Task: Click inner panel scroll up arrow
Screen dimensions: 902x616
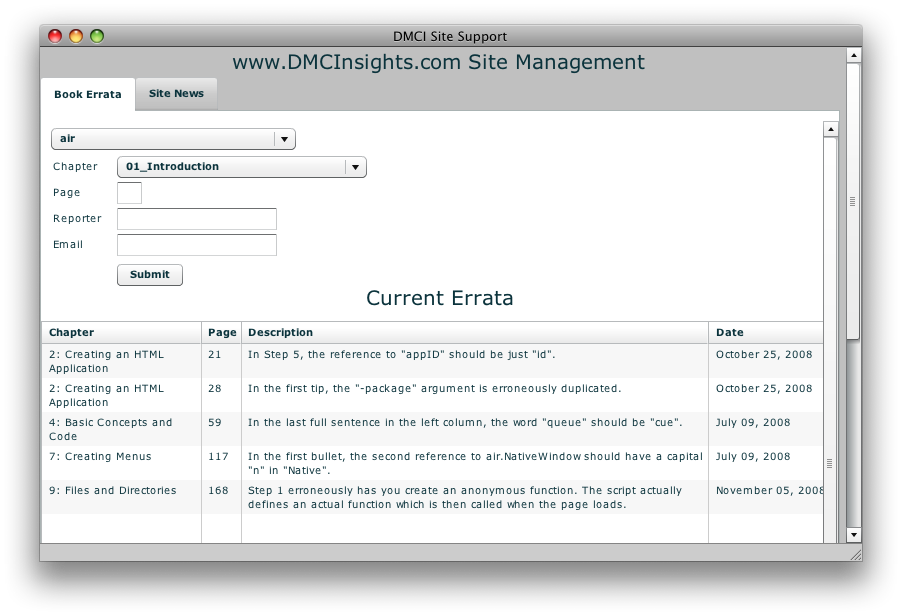Action: 830,129
